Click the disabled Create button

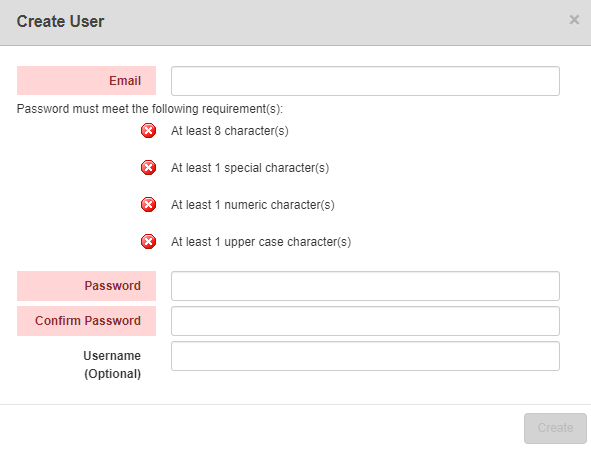(555, 428)
